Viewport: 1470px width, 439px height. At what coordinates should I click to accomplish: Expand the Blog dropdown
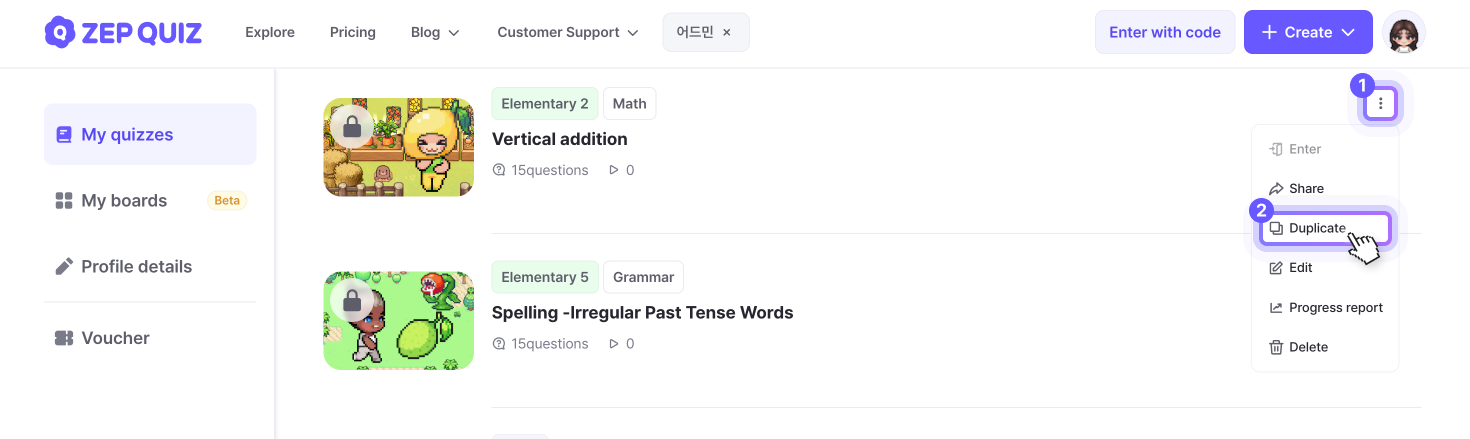(435, 32)
